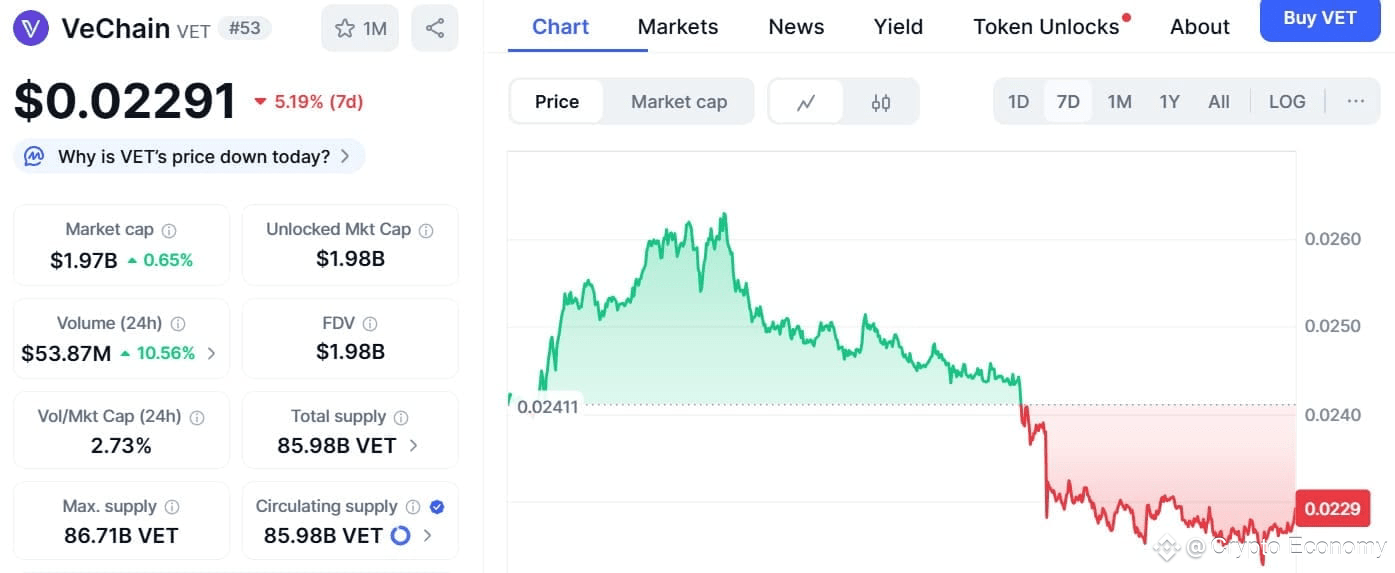The image size is (1395, 573).
Task: Expand Circulating supply details chevron
Action: pyautogui.click(x=428, y=536)
